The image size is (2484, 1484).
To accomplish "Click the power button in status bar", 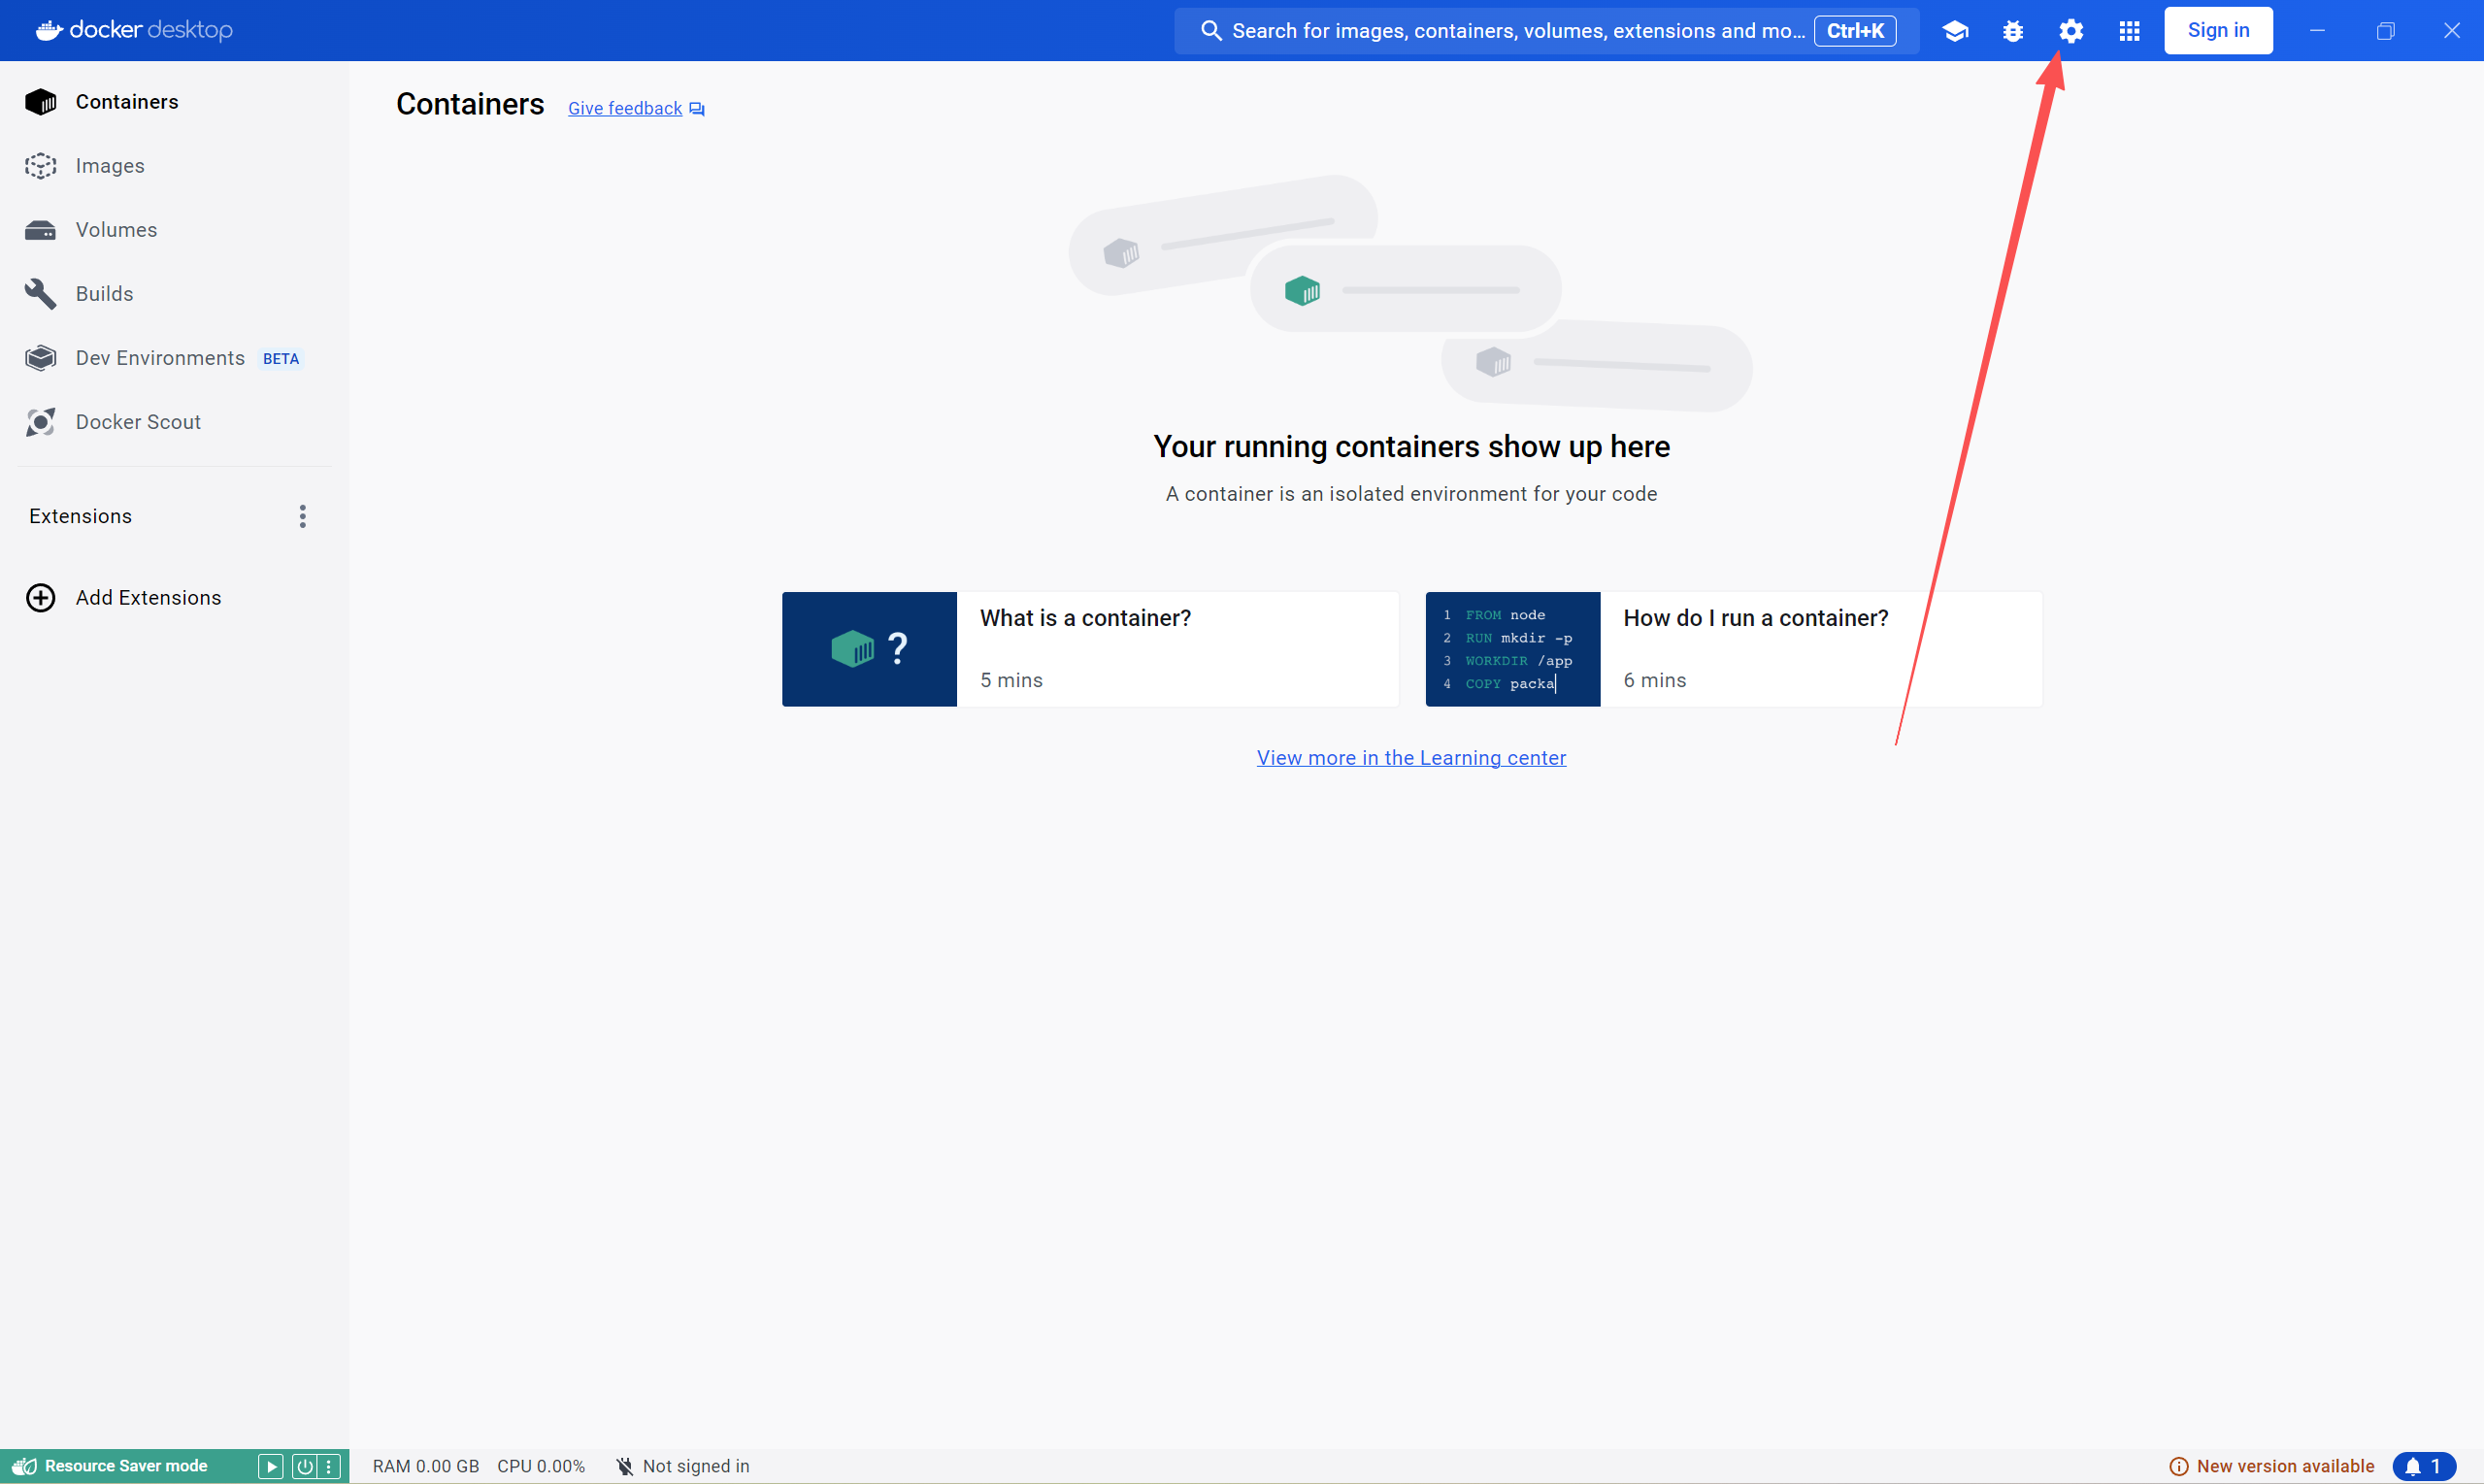I will pyautogui.click(x=303, y=1466).
